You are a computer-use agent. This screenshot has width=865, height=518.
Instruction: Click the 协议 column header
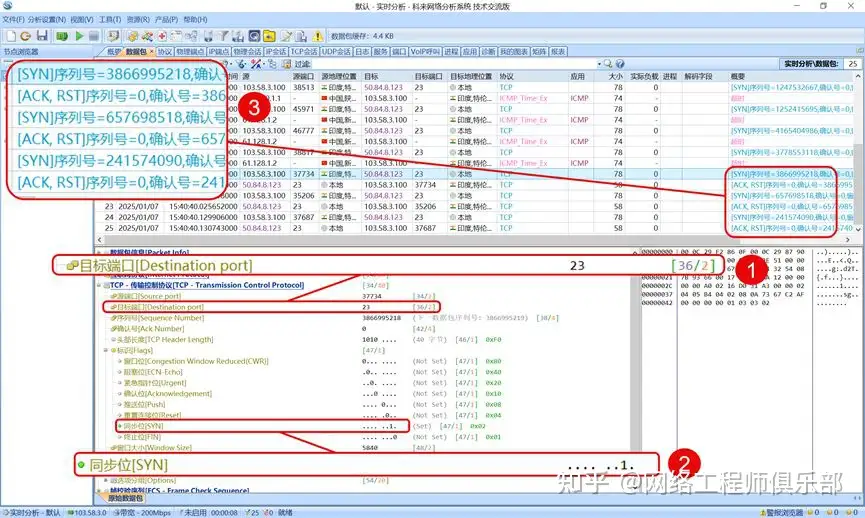coord(507,75)
